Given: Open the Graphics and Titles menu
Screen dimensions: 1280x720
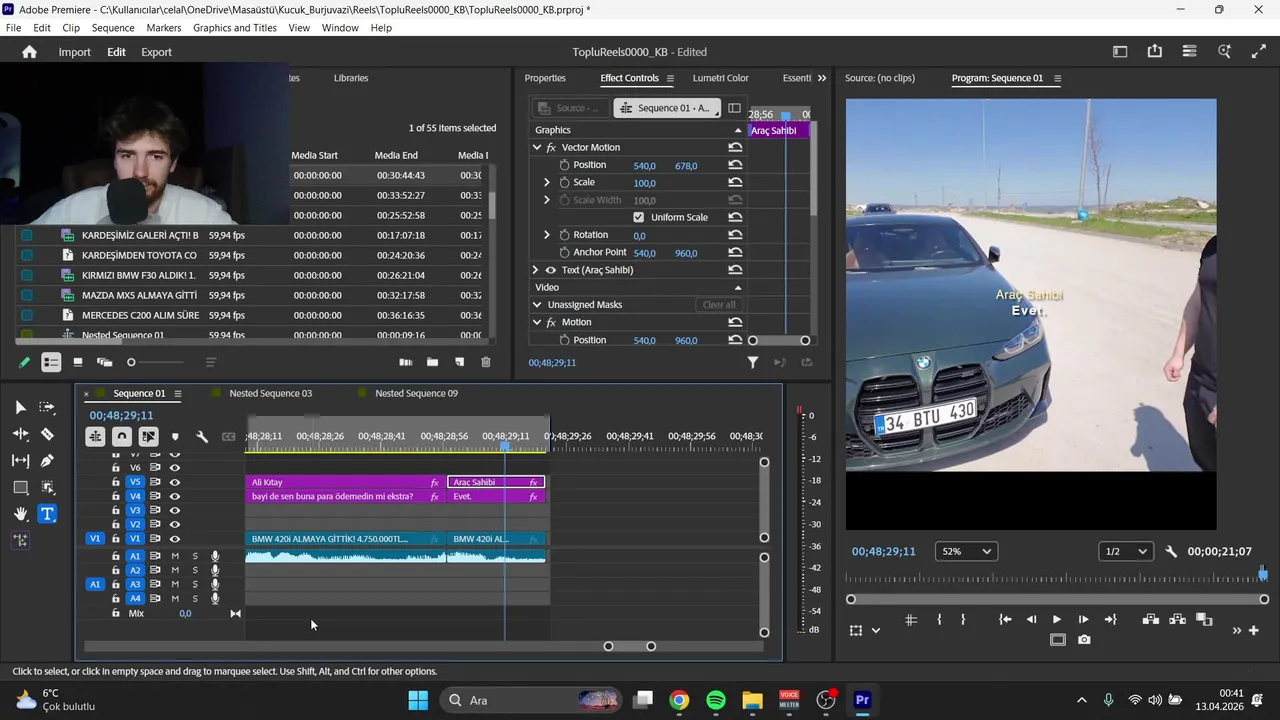Looking at the screenshot, I should [234, 28].
